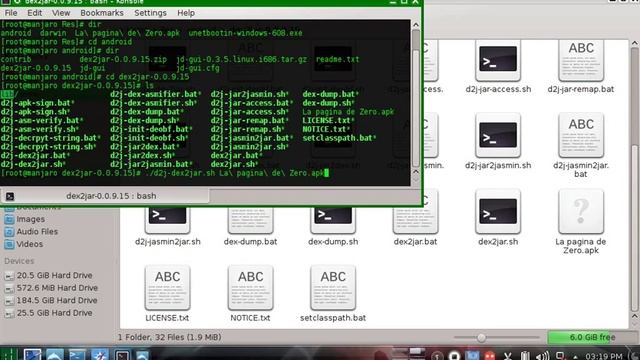Click setclasspath.bat in terminal ls output
Viewport: 640px width, 360px height.
click(339, 138)
